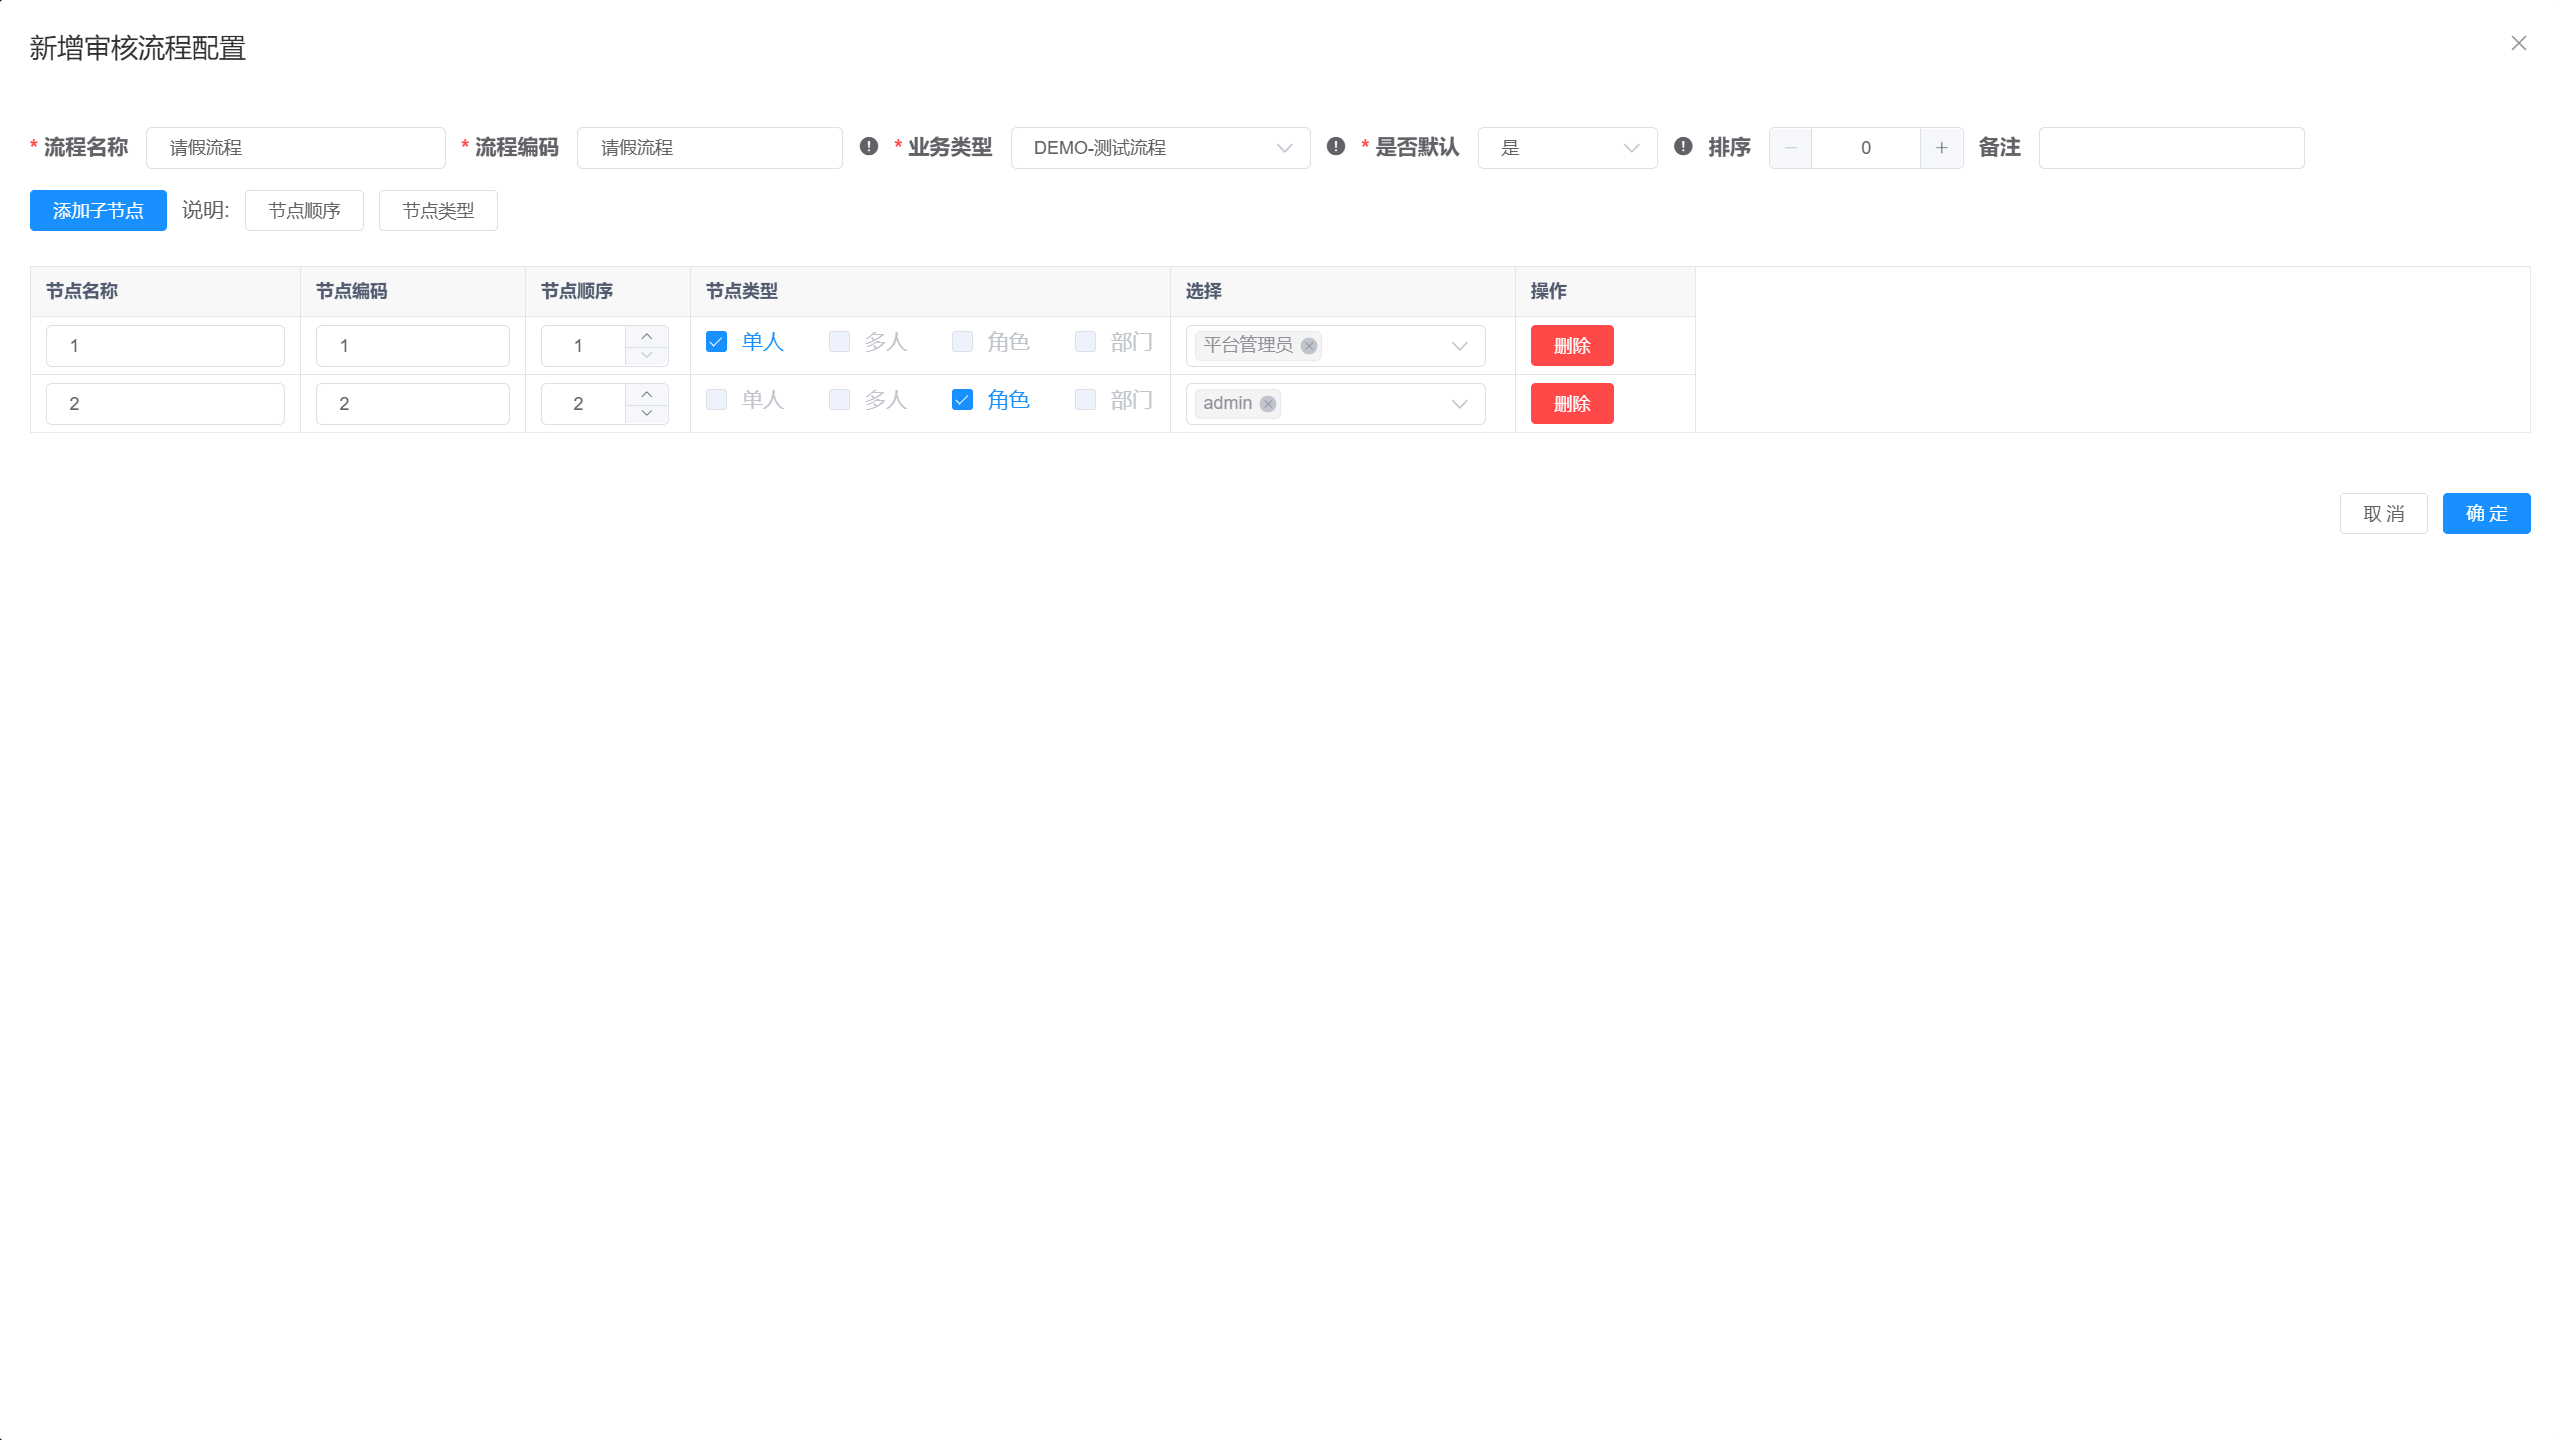Click the minus icon to decrease 排序
Image resolution: width=2559 pixels, height=1440 pixels.
1789,147
